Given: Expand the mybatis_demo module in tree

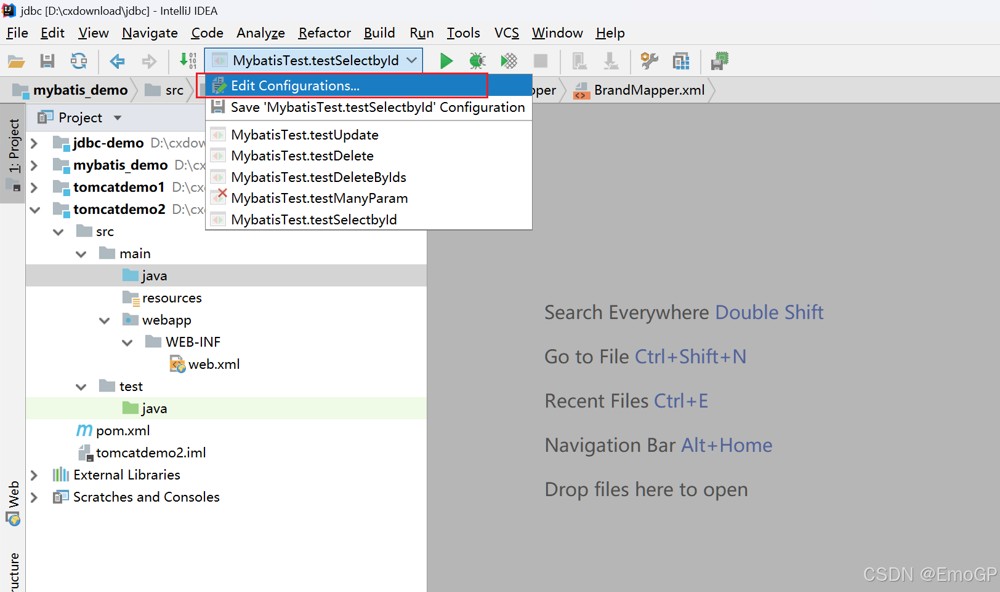Looking at the screenshot, I should [x=34, y=165].
